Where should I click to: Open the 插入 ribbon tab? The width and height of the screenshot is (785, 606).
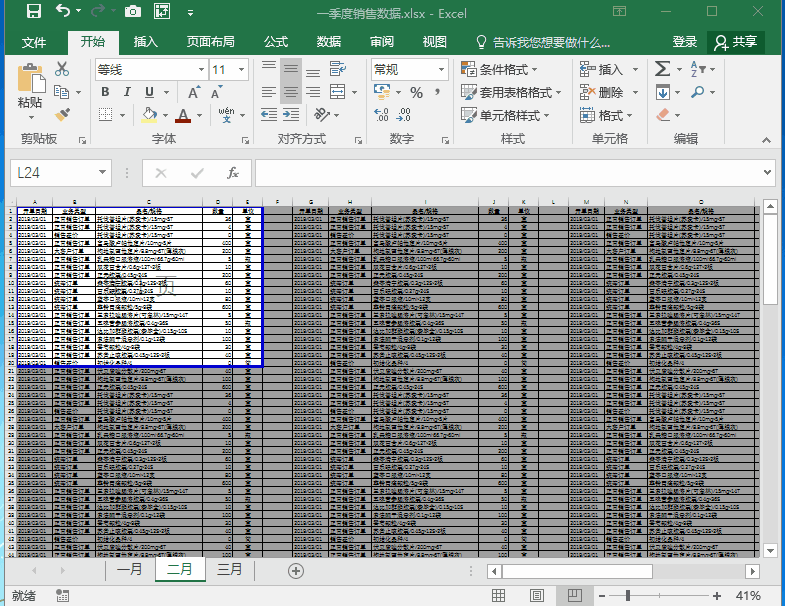(146, 42)
